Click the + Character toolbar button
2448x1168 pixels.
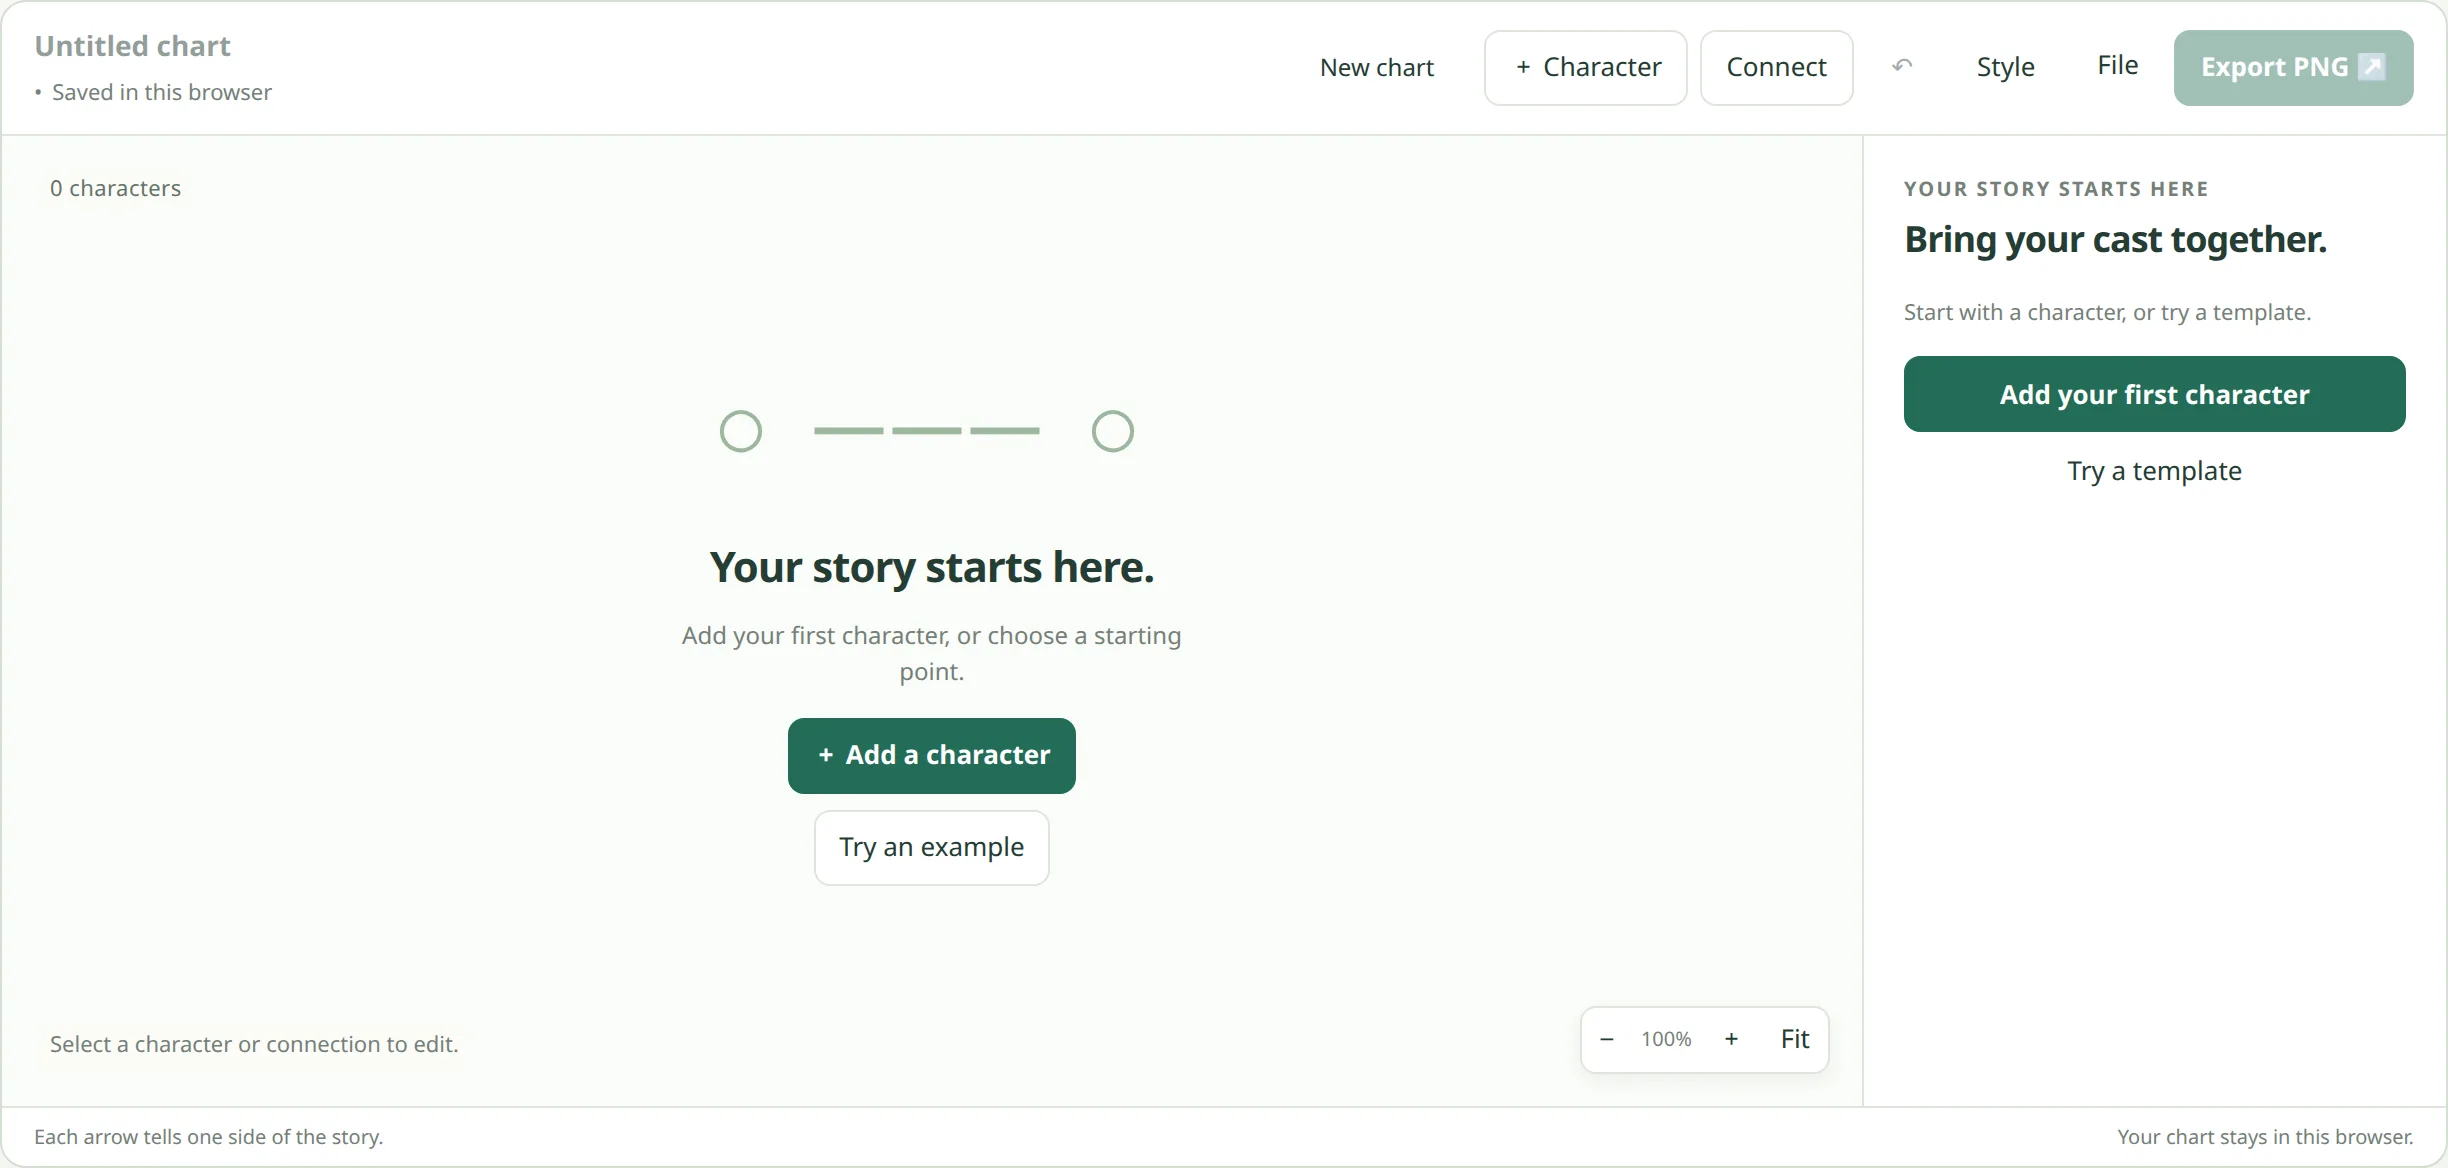(1586, 67)
